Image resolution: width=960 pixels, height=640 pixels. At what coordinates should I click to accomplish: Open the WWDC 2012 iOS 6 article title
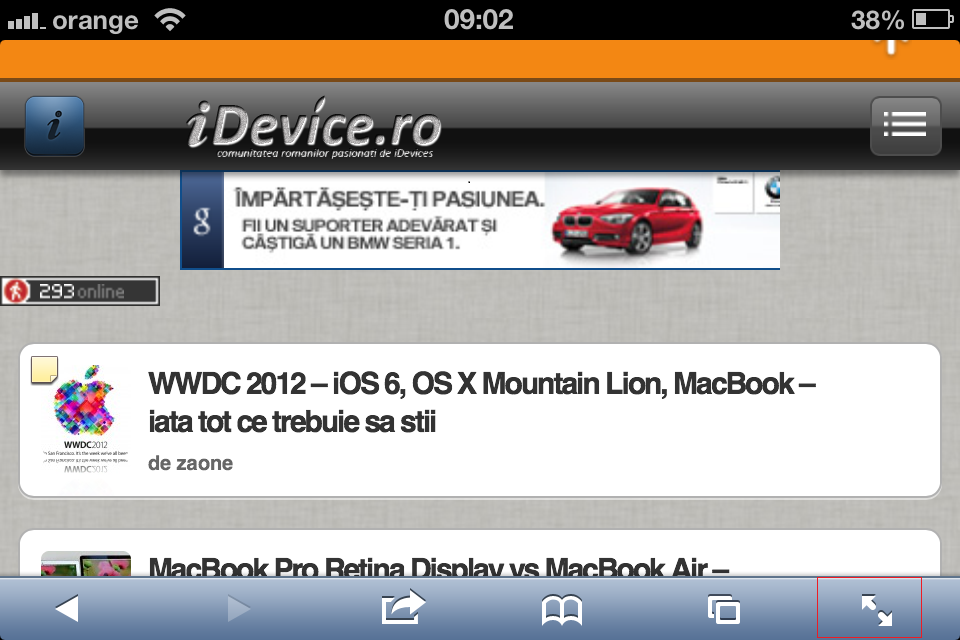tap(480, 402)
